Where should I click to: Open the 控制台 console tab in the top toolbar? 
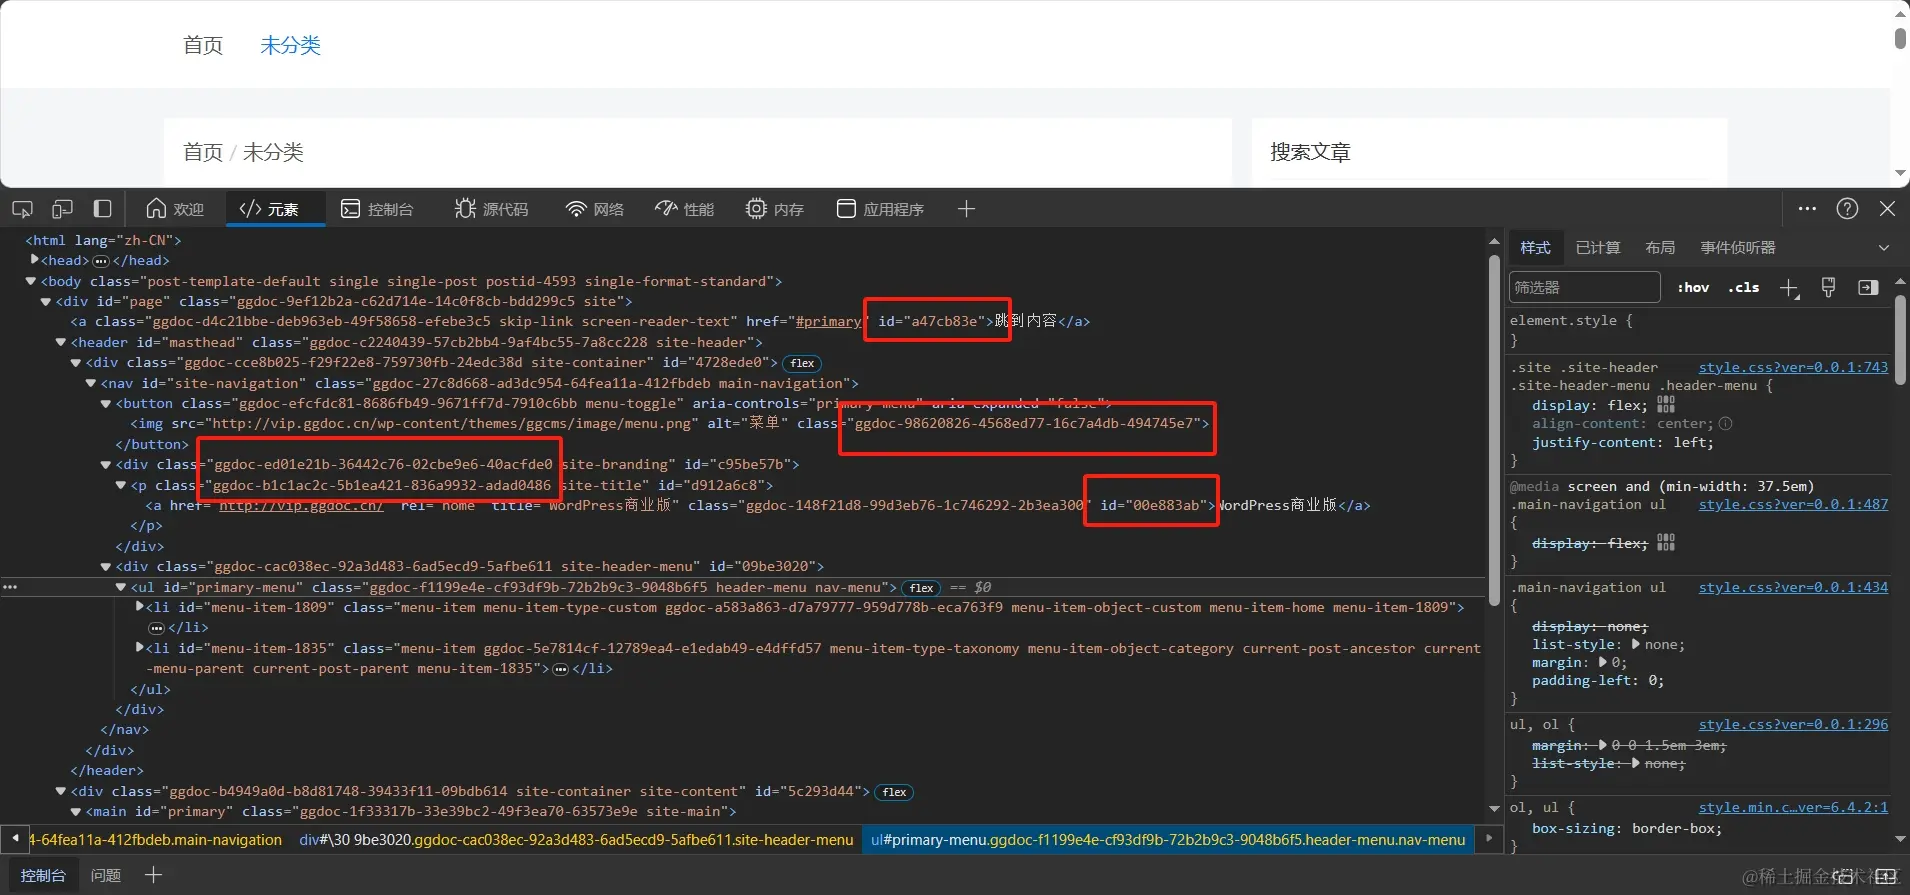point(377,209)
